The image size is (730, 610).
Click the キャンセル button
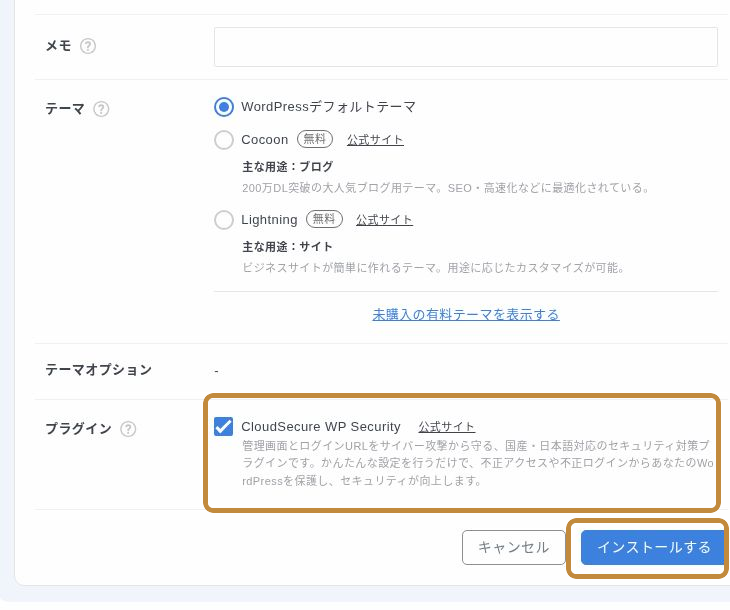click(514, 548)
